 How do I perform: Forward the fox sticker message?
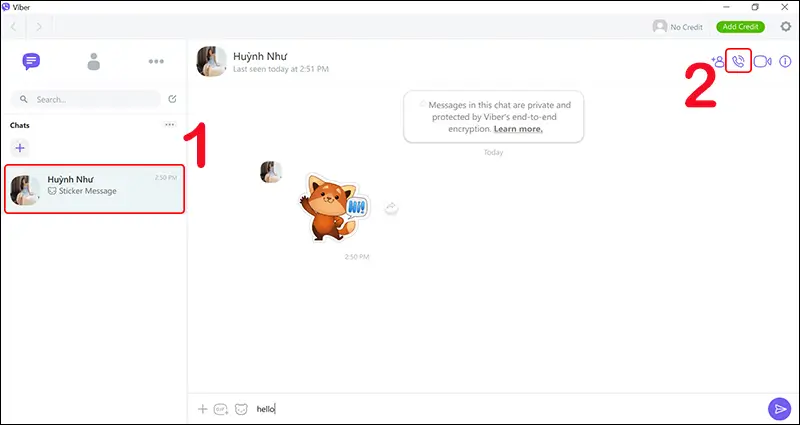pyautogui.click(x=391, y=207)
